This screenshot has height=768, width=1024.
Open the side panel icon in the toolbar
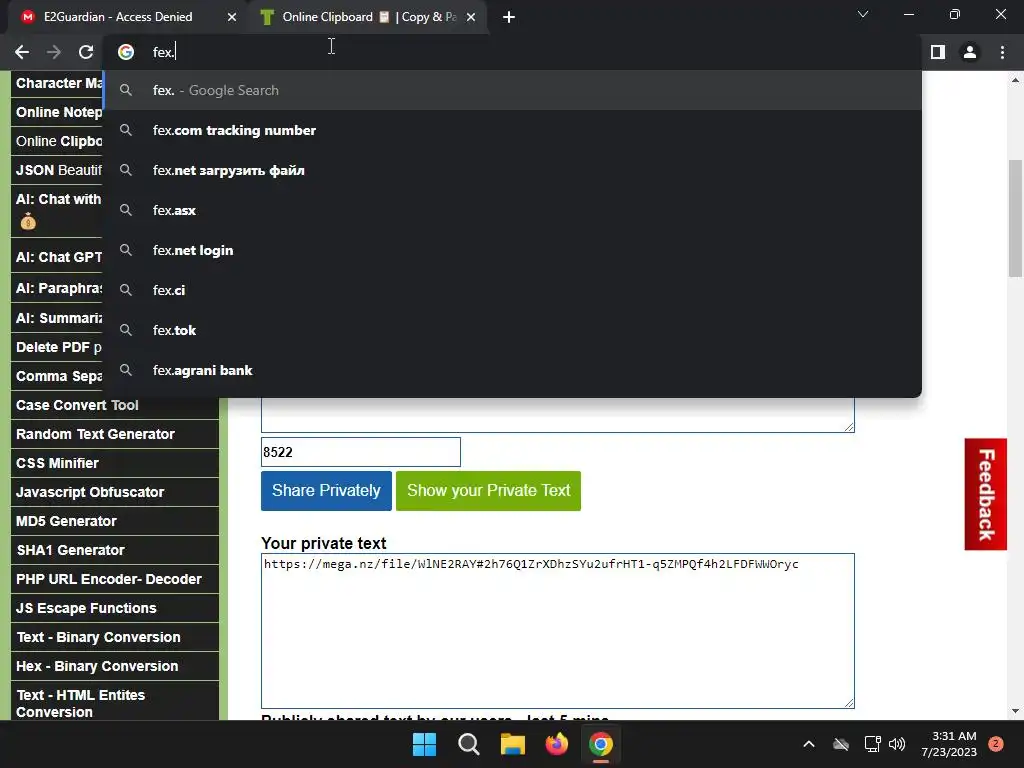[x=938, y=52]
